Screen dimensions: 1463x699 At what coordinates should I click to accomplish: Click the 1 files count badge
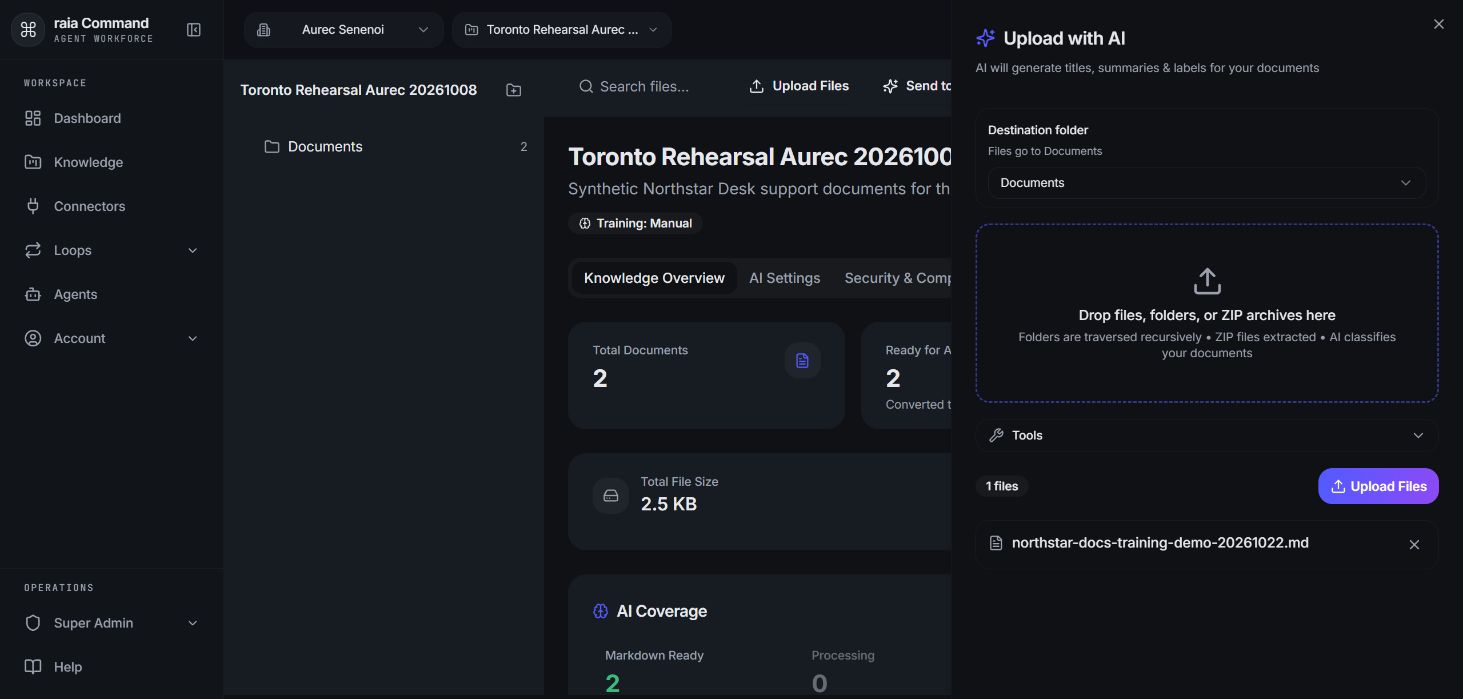(1002, 486)
